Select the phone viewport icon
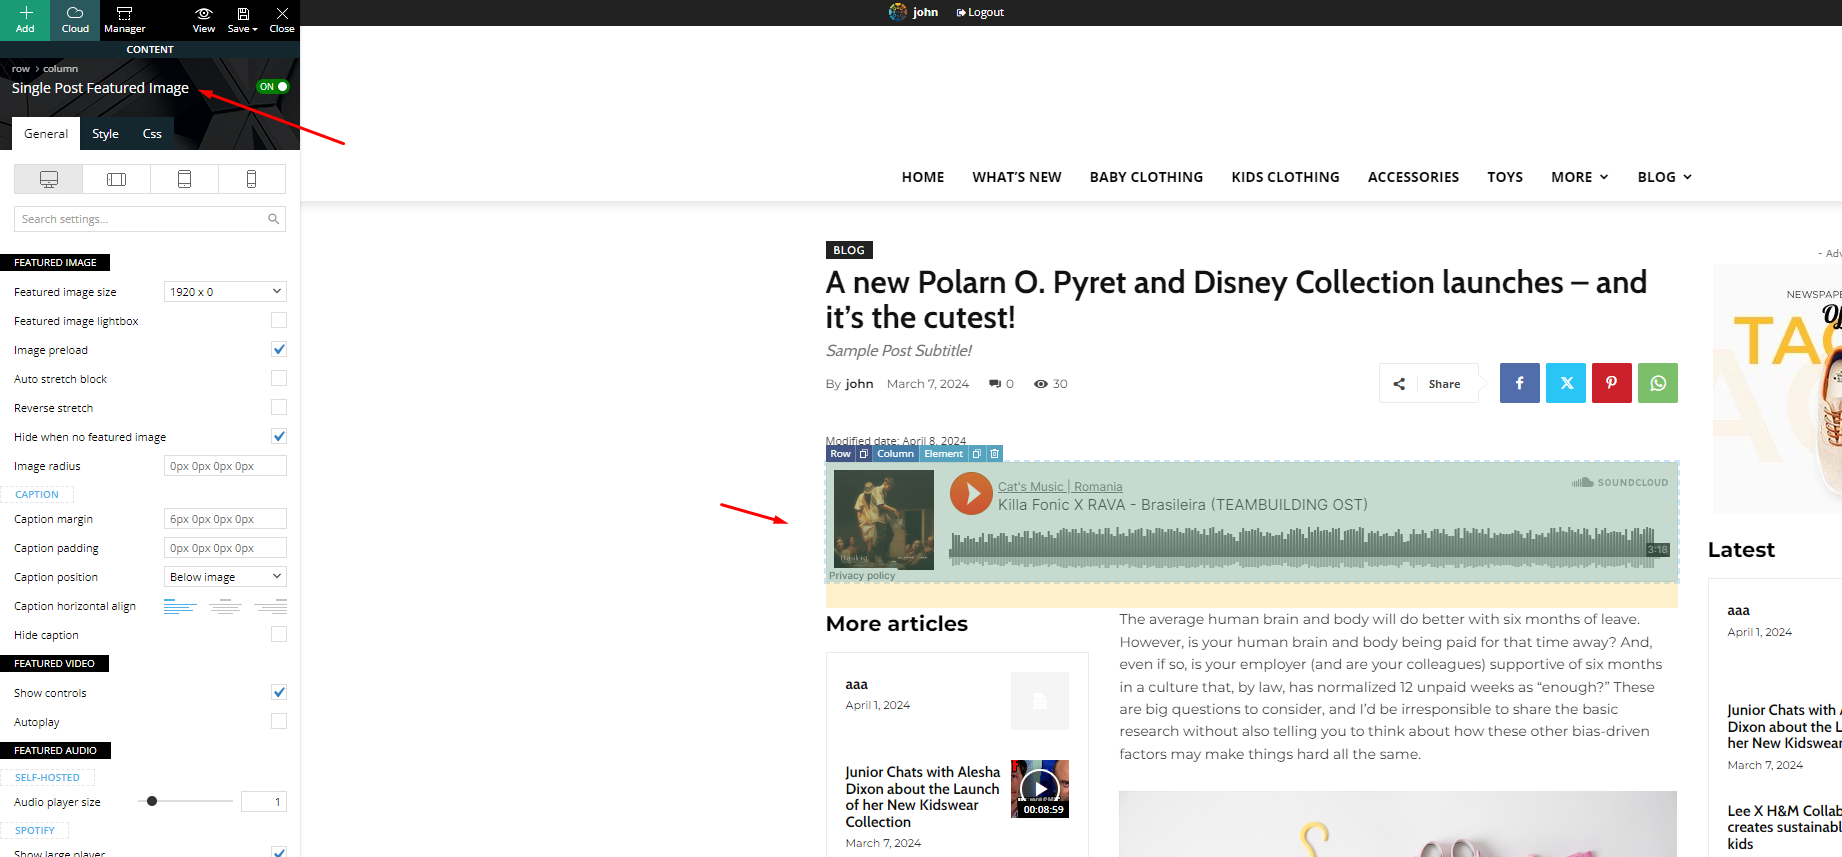 (251, 179)
